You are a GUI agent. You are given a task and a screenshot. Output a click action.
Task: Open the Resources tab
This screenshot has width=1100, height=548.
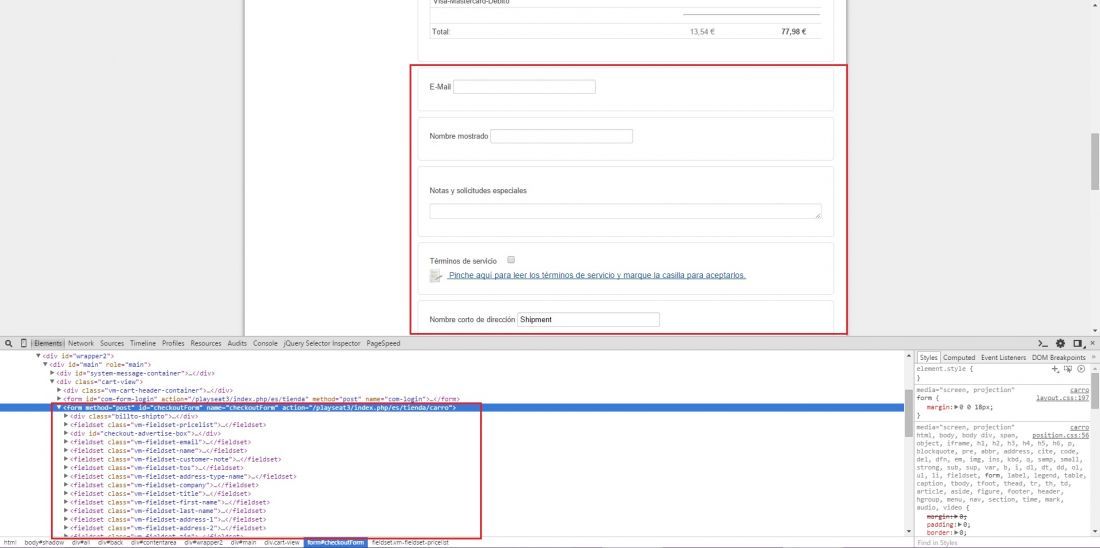click(x=206, y=344)
